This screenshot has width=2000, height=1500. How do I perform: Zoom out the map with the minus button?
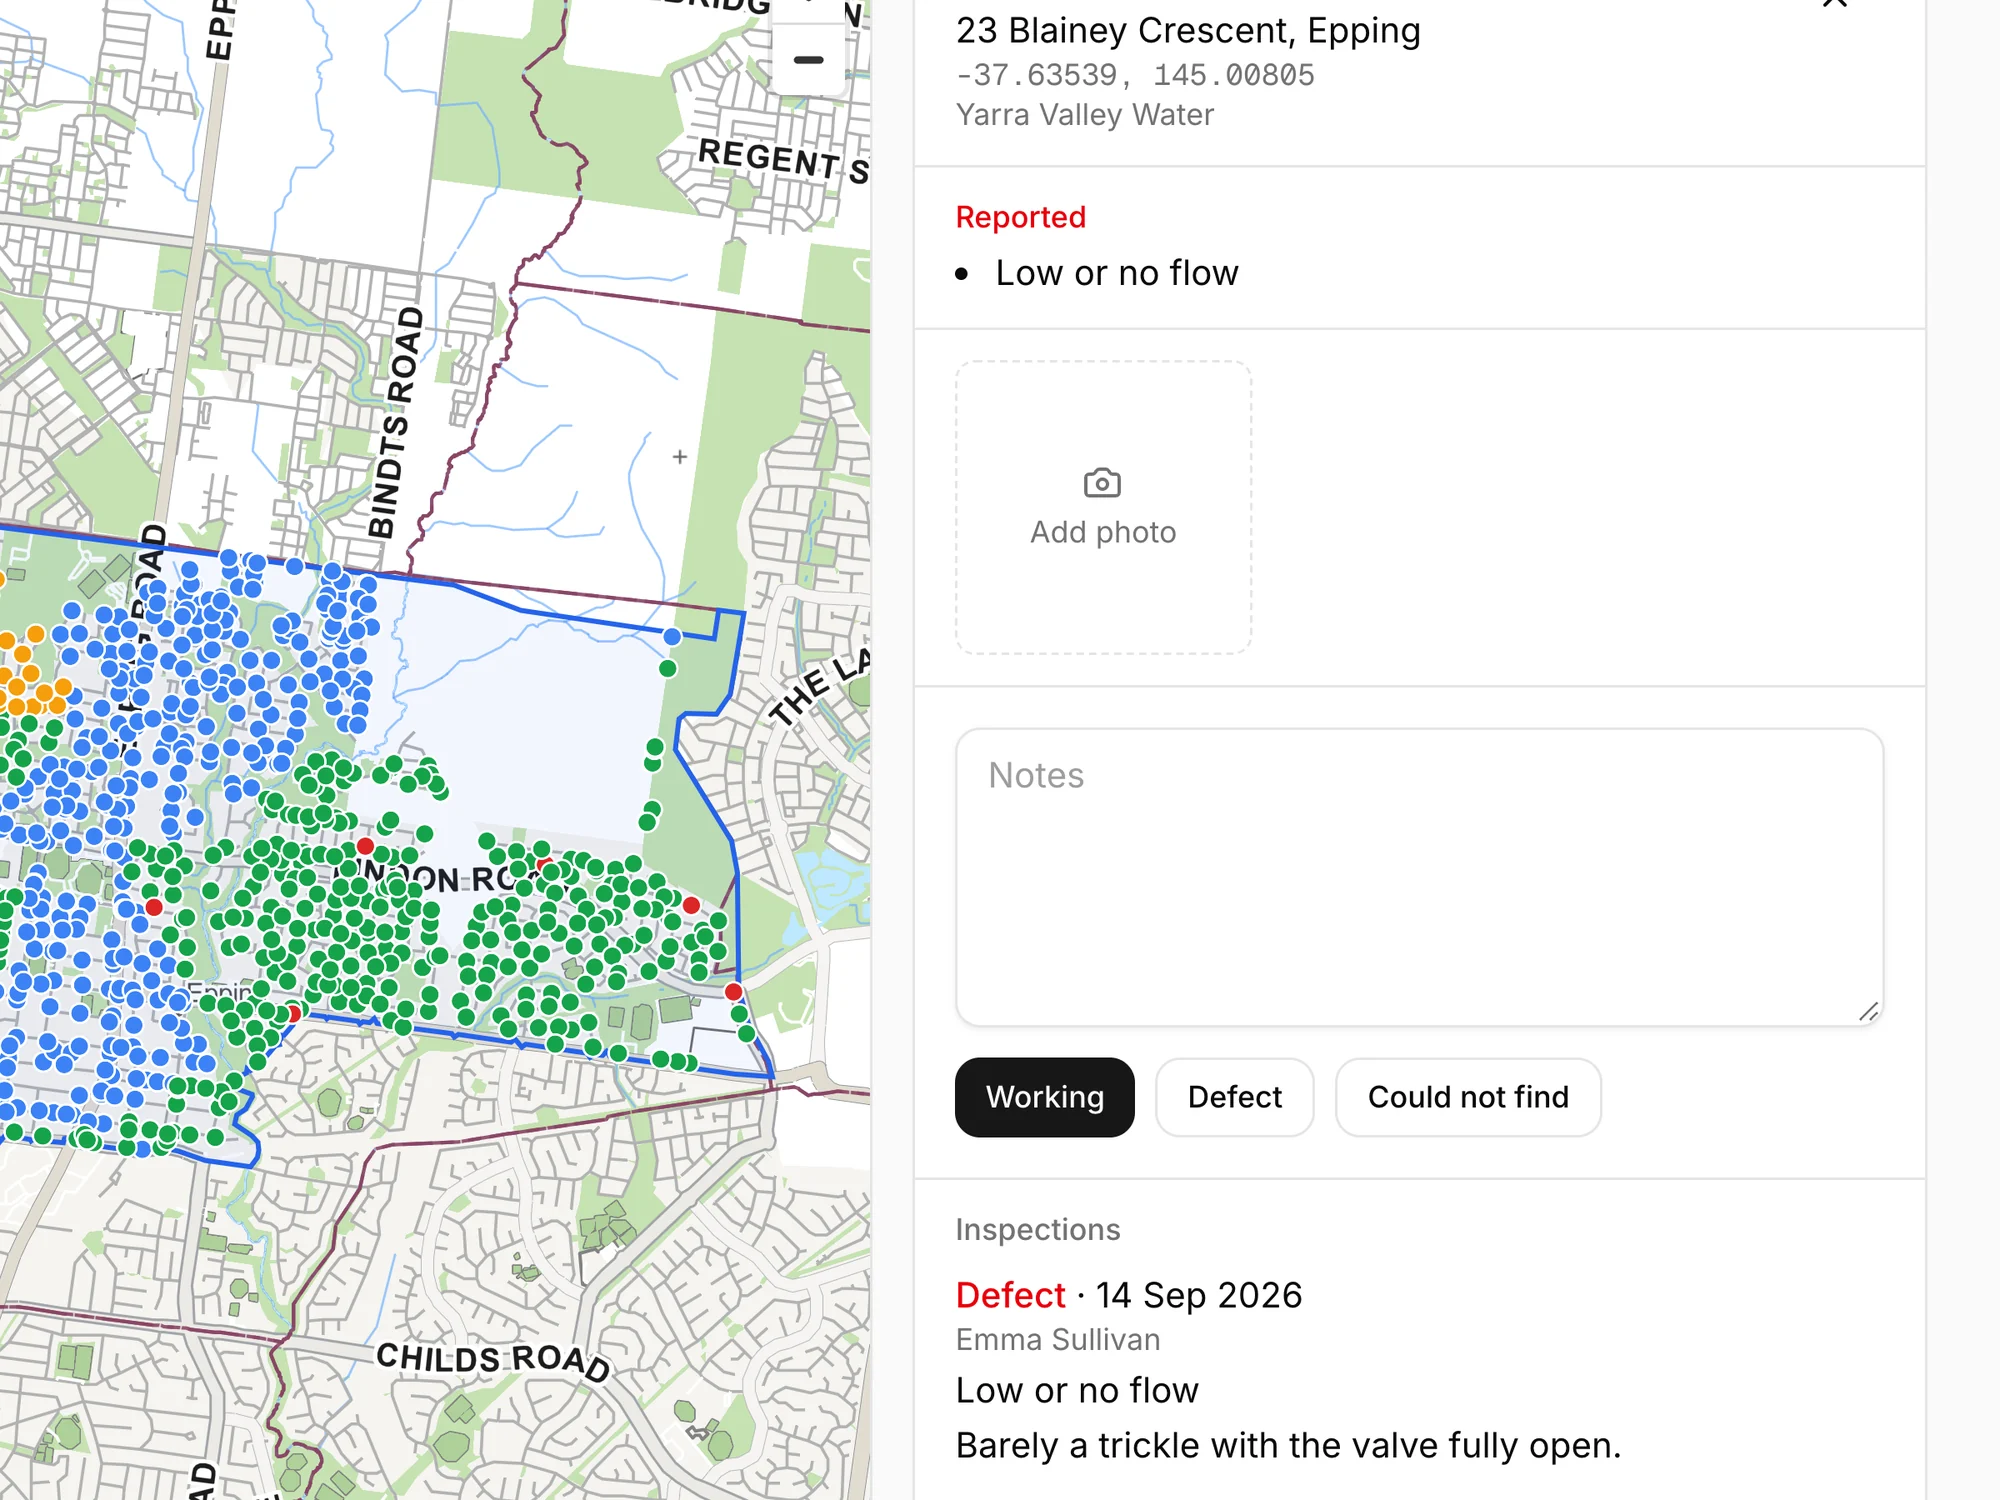click(x=808, y=60)
